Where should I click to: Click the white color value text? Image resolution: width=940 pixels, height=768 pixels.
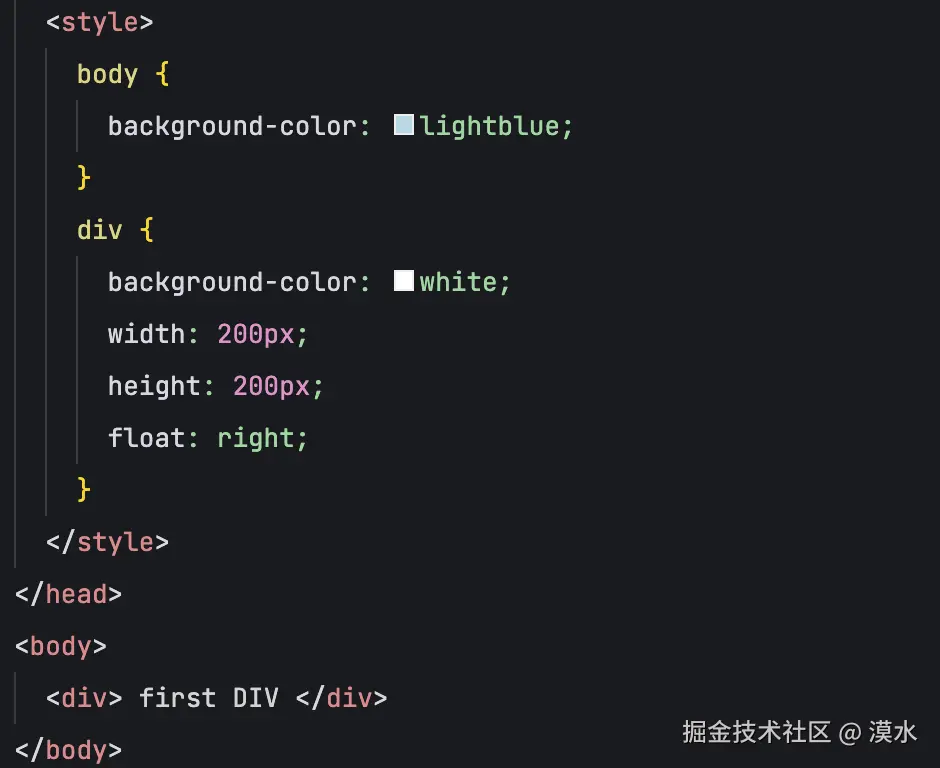tap(458, 282)
